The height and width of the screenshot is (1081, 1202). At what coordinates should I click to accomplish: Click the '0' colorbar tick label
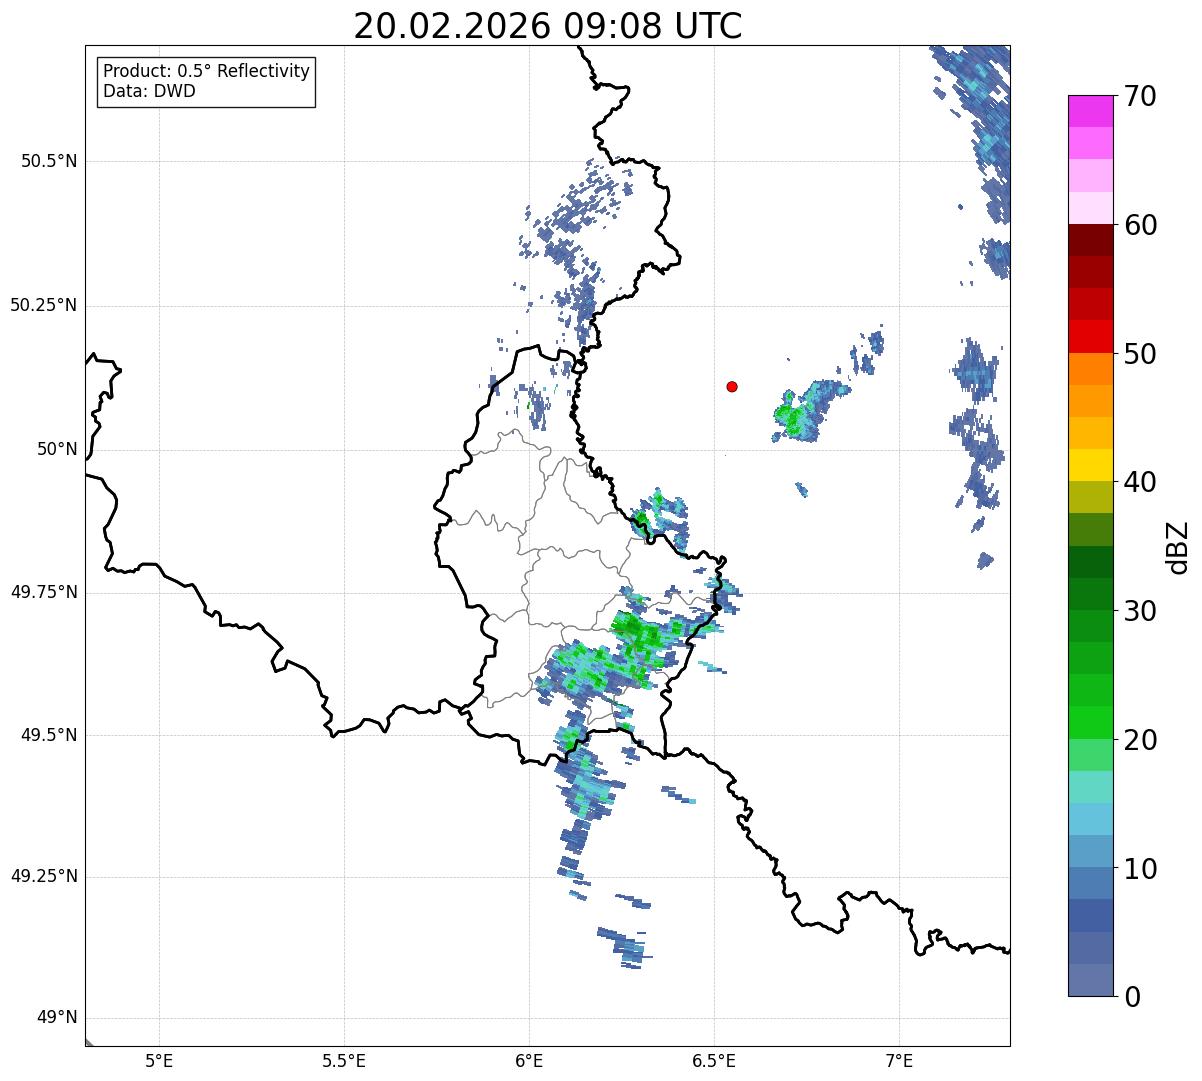1131,997
